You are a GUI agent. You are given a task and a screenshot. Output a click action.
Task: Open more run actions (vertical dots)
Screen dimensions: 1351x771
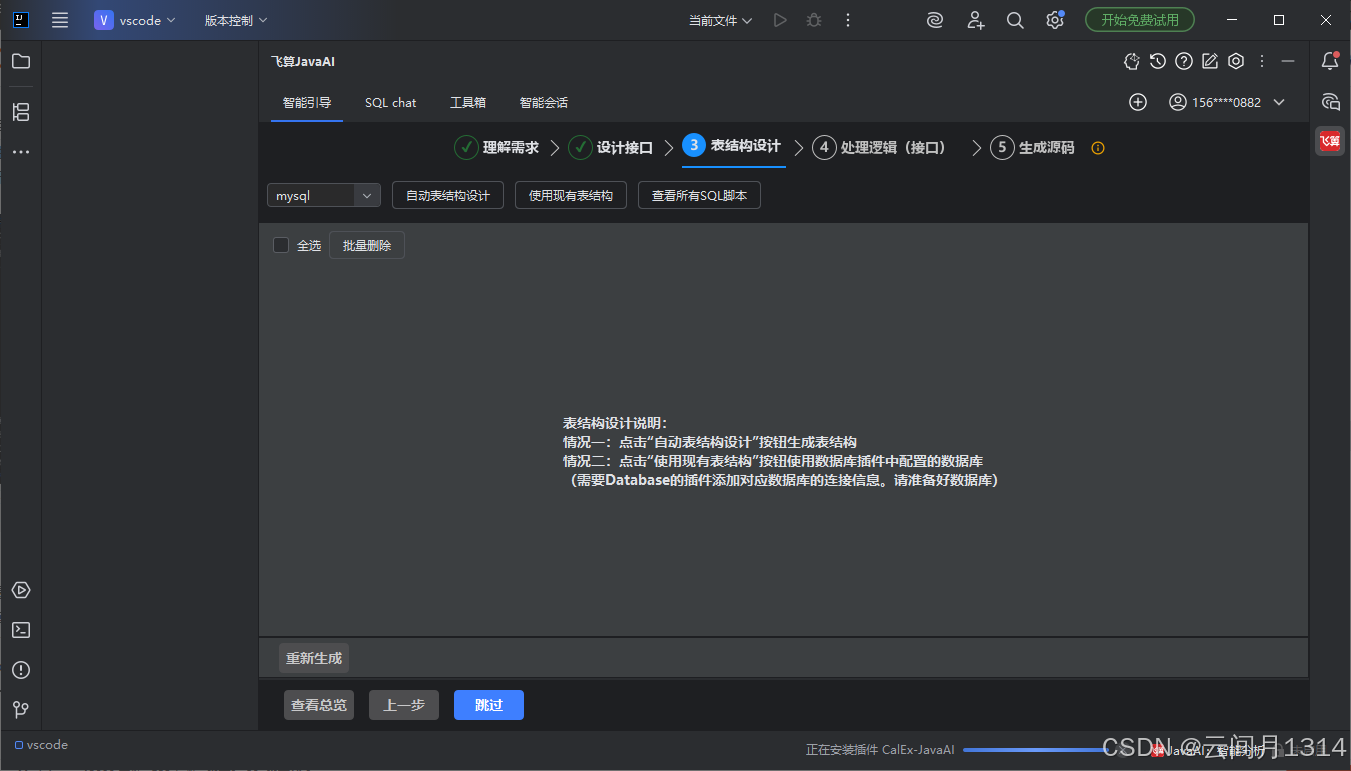(848, 20)
